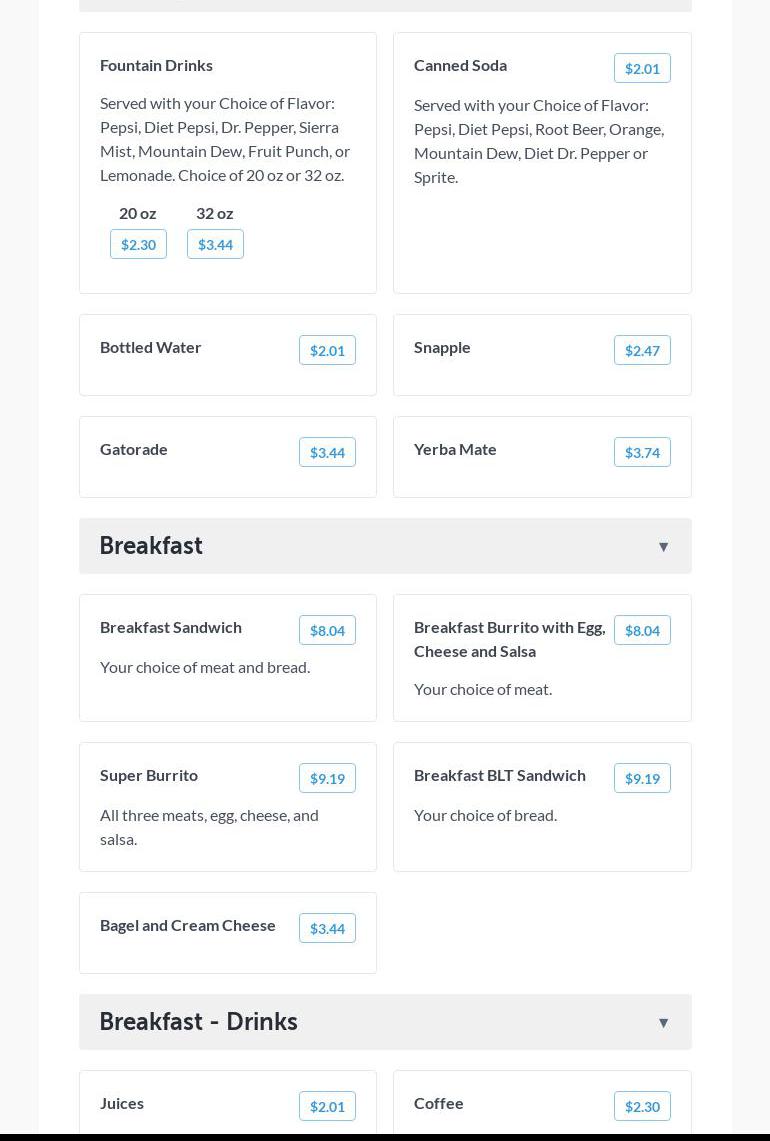Select the 20 oz fountain drink price

tap(138, 244)
